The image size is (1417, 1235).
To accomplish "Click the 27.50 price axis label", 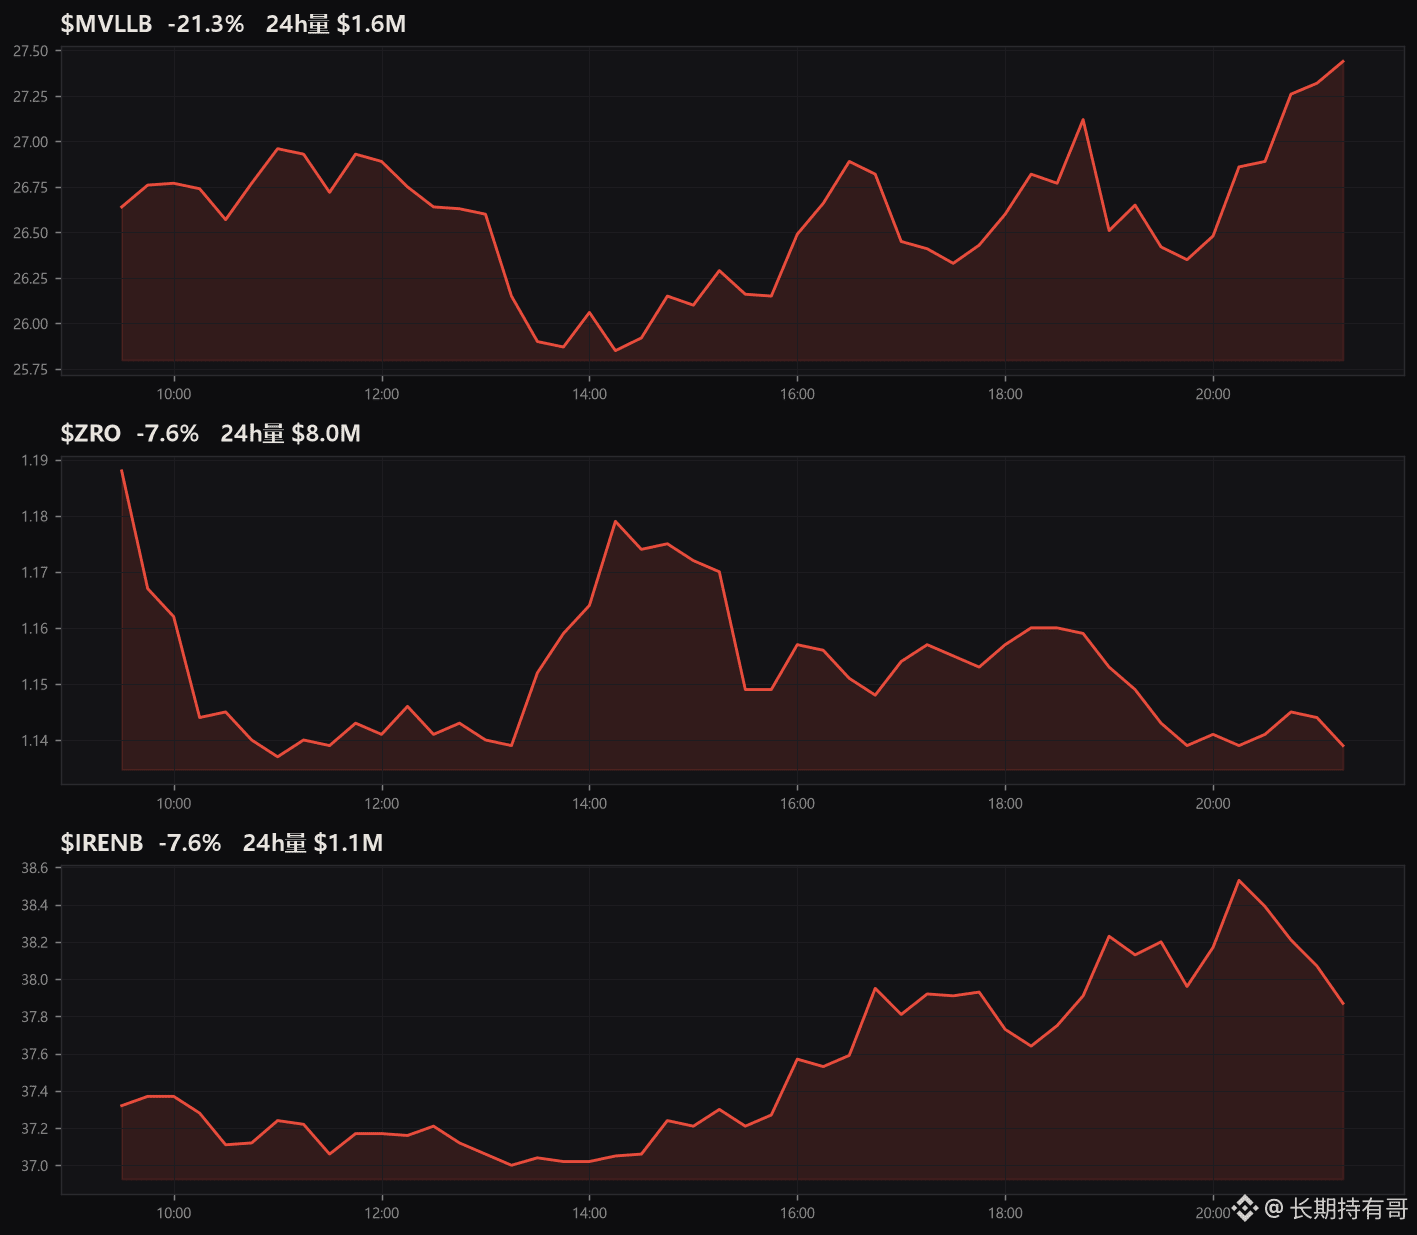I will click(30, 51).
